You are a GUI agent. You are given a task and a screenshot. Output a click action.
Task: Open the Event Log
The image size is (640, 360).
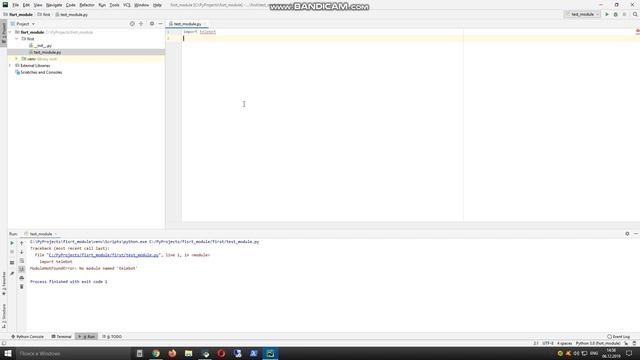pos(619,337)
